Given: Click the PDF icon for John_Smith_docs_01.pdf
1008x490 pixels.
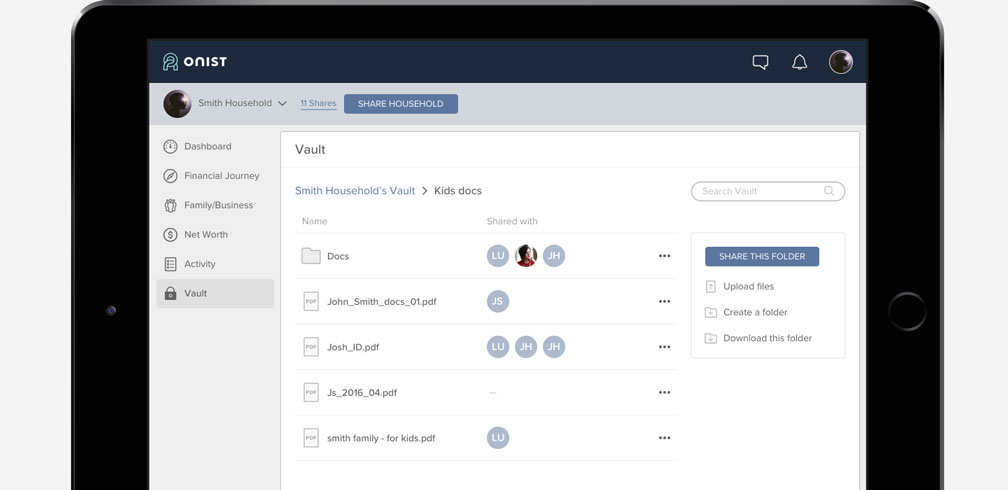Looking at the screenshot, I should point(311,301).
